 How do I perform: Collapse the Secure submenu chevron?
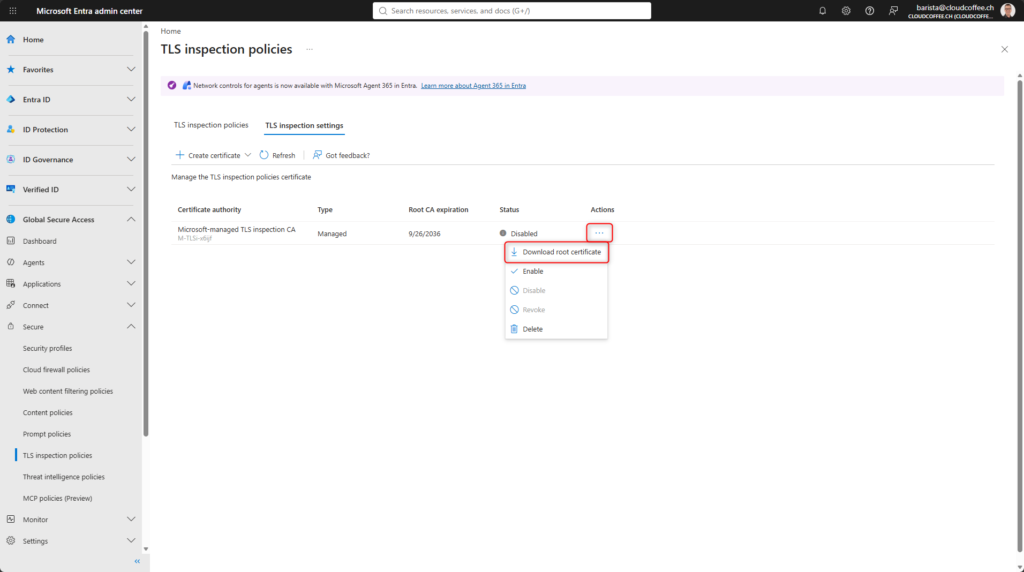[131, 326]
